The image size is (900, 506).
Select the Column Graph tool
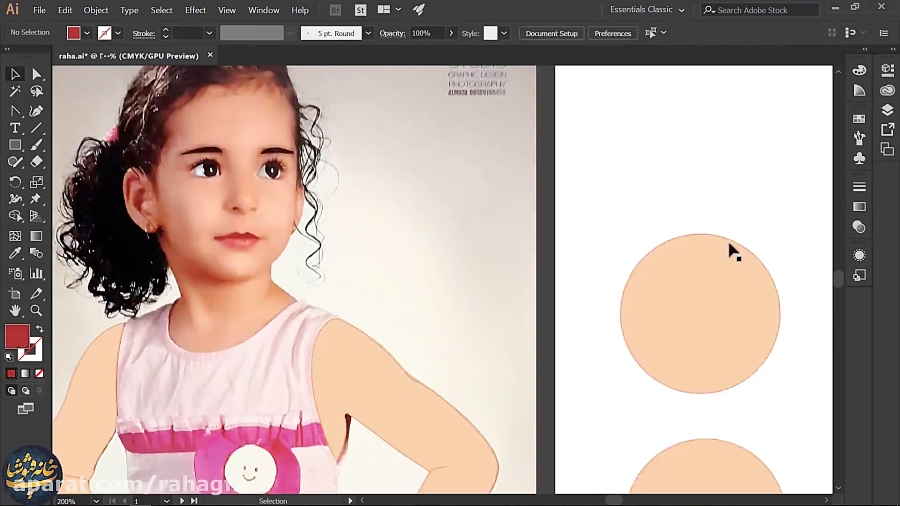click(37, 273)
